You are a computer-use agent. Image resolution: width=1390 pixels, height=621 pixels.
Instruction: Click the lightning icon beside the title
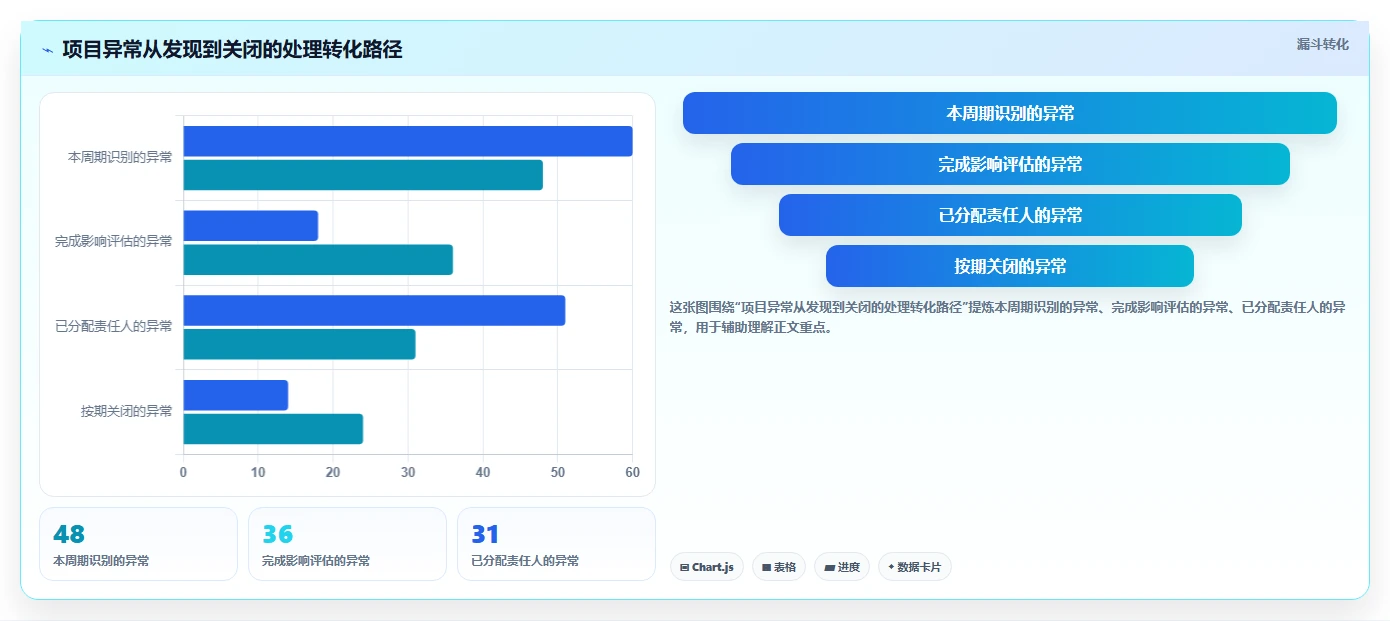click(x=48, y=50)
